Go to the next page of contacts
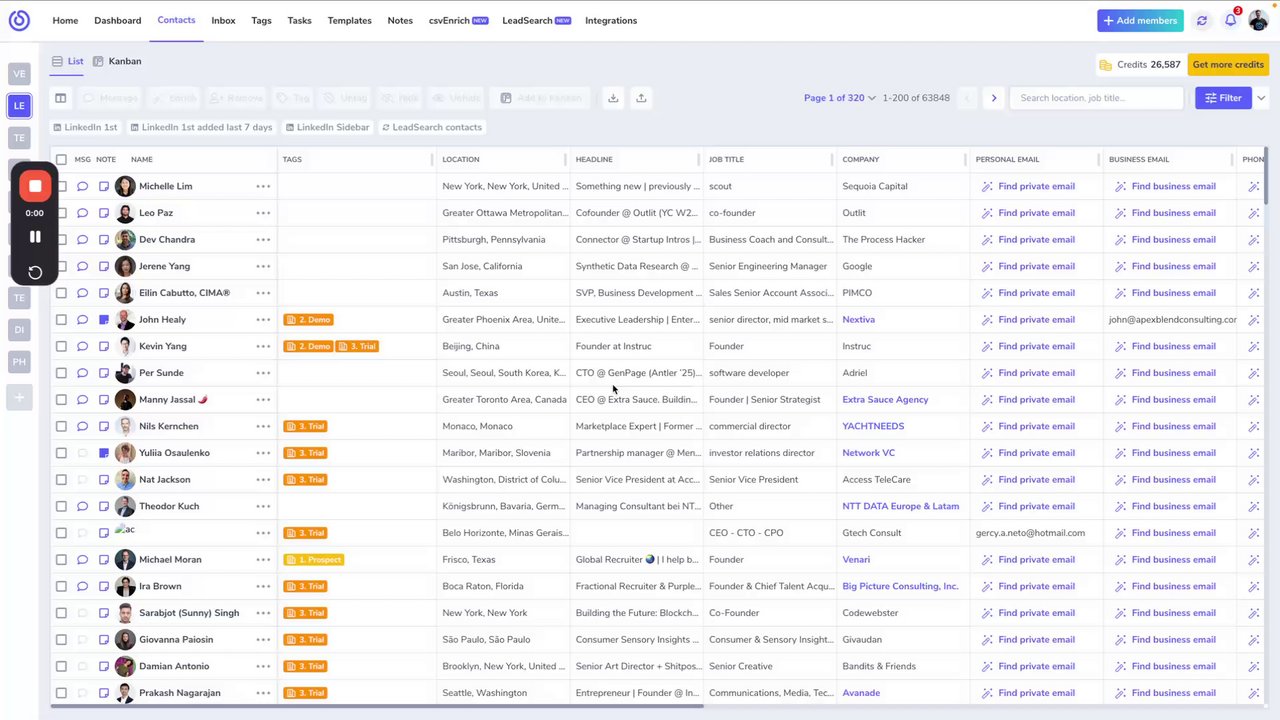The width and height of the screenshot is (1280, 720). 993,98
